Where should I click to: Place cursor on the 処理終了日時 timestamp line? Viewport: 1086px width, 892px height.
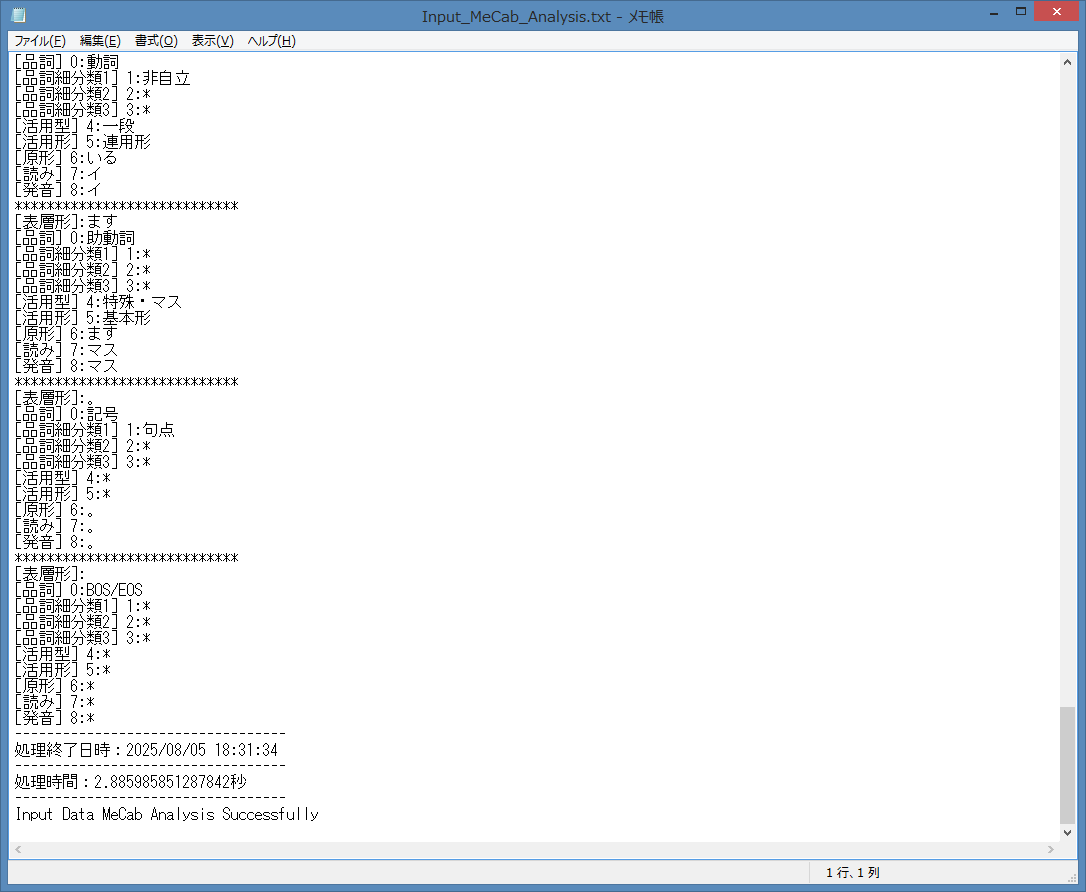(146, 750)
